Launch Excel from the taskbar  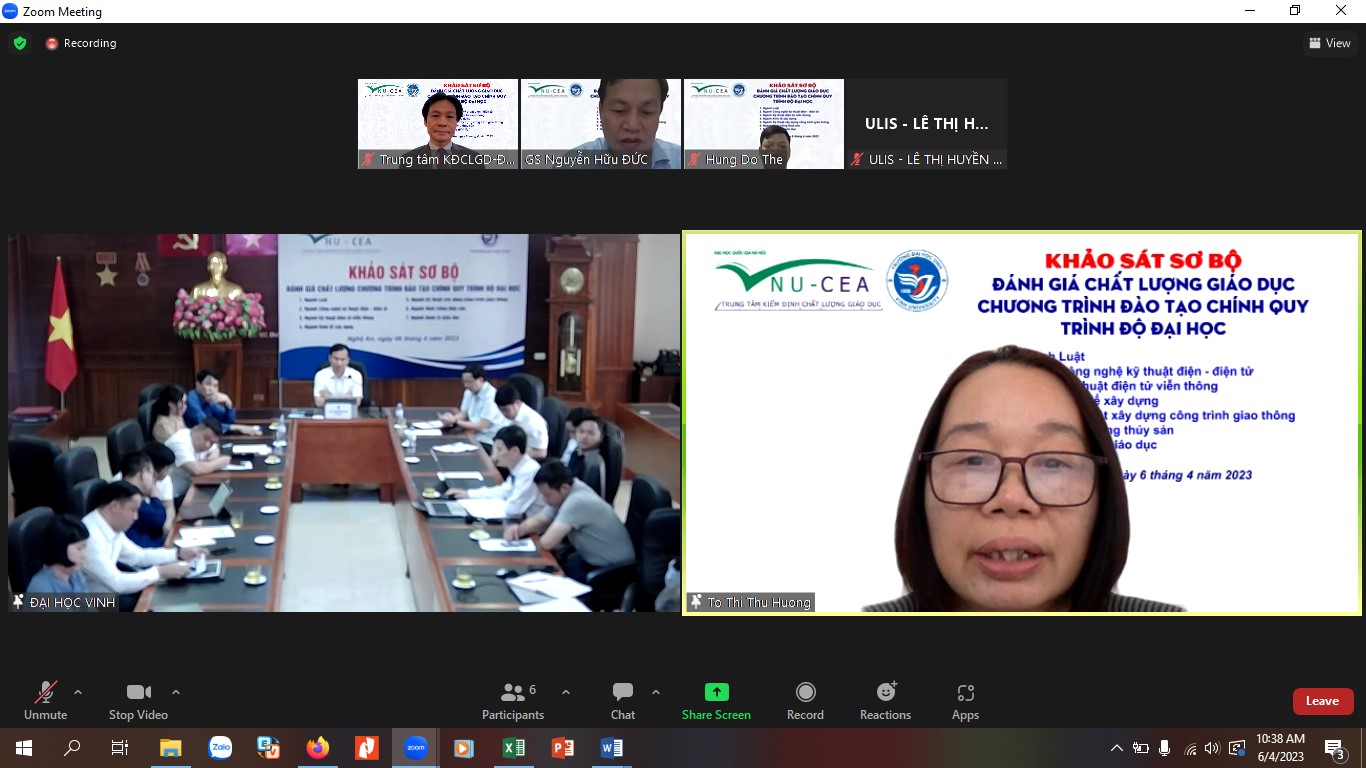point(513,748)
